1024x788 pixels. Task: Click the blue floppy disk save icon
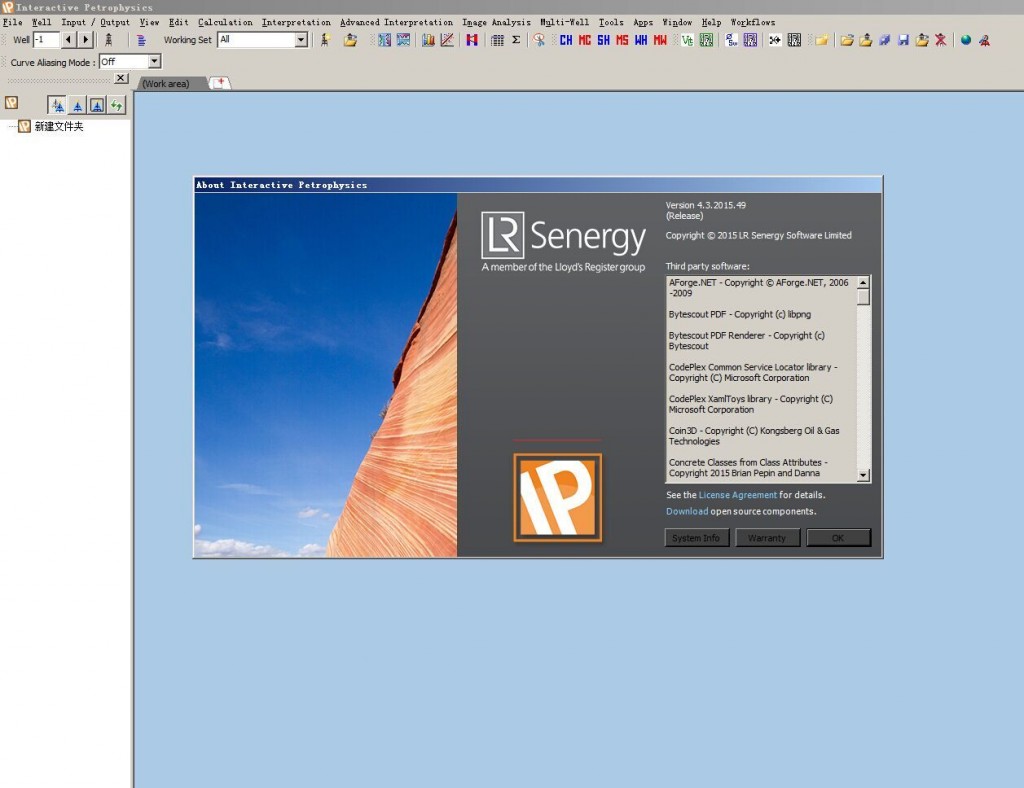tap(903, 40)
